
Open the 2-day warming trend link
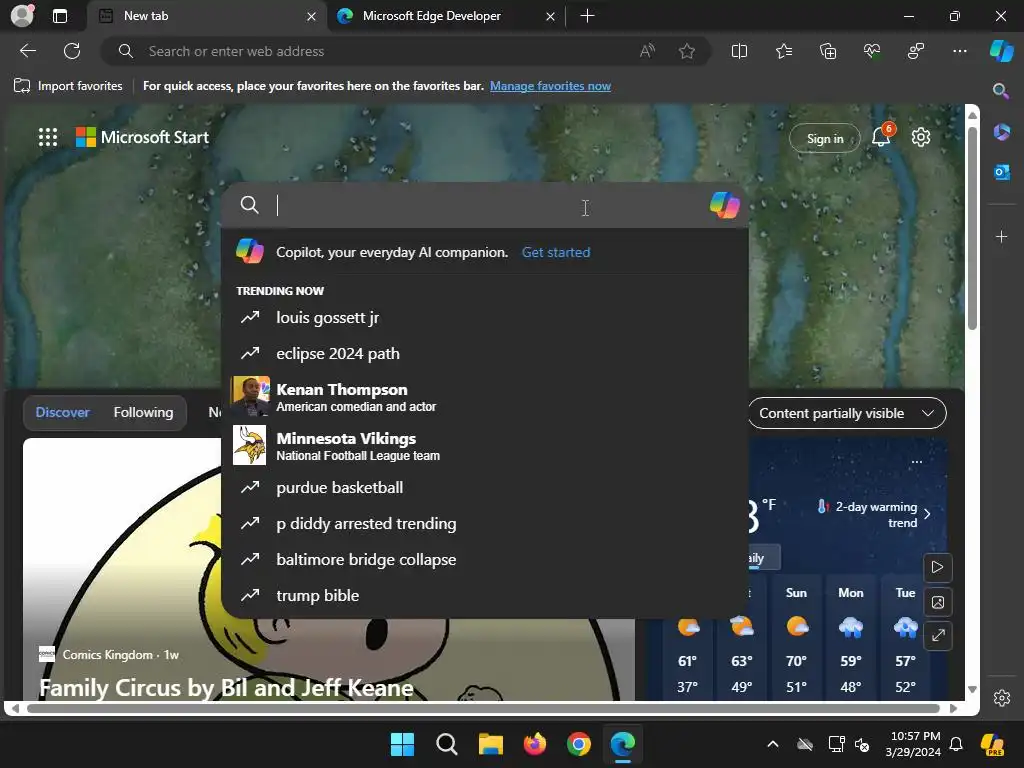tap(875, 515)
